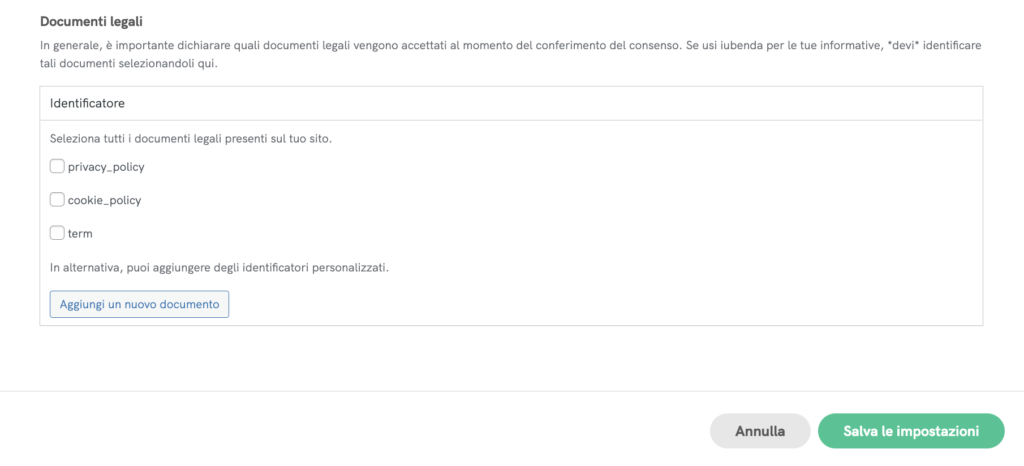Click Aggiungi un nuovo documento button
This screenshot has height=466, width=1024.
(x=139, y=304)
